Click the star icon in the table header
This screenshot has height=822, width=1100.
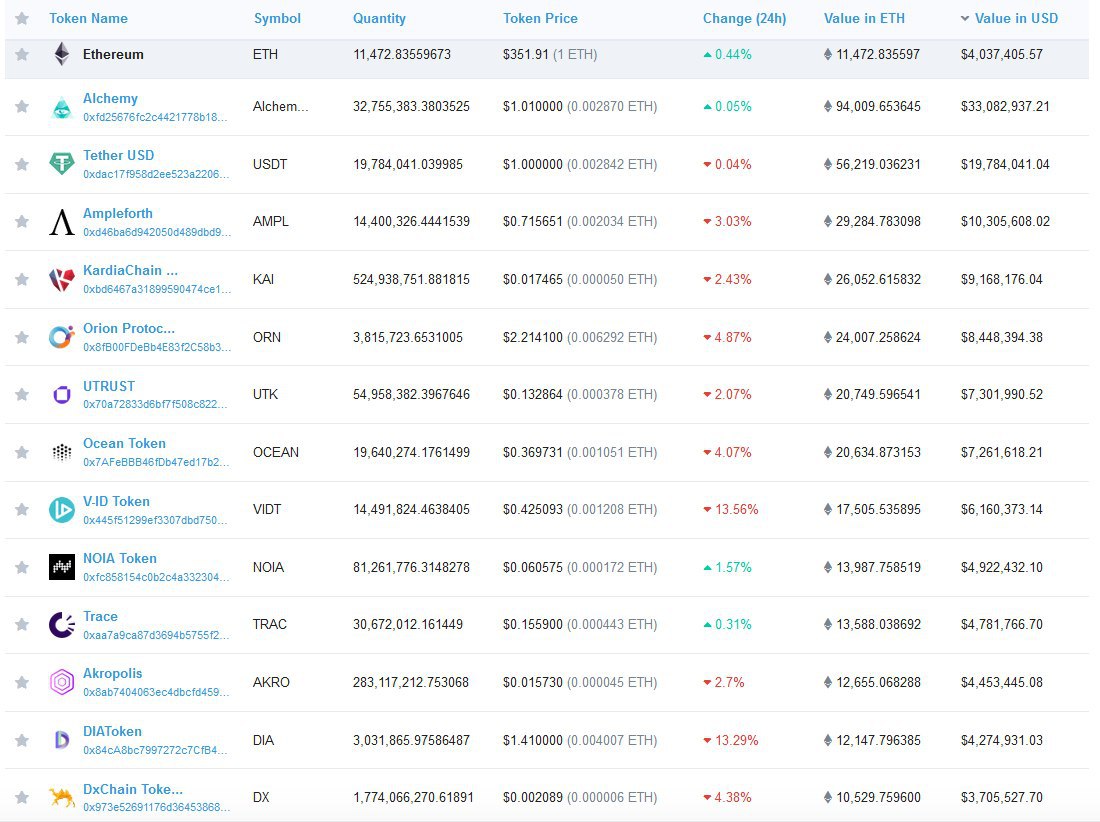point(22,18)
